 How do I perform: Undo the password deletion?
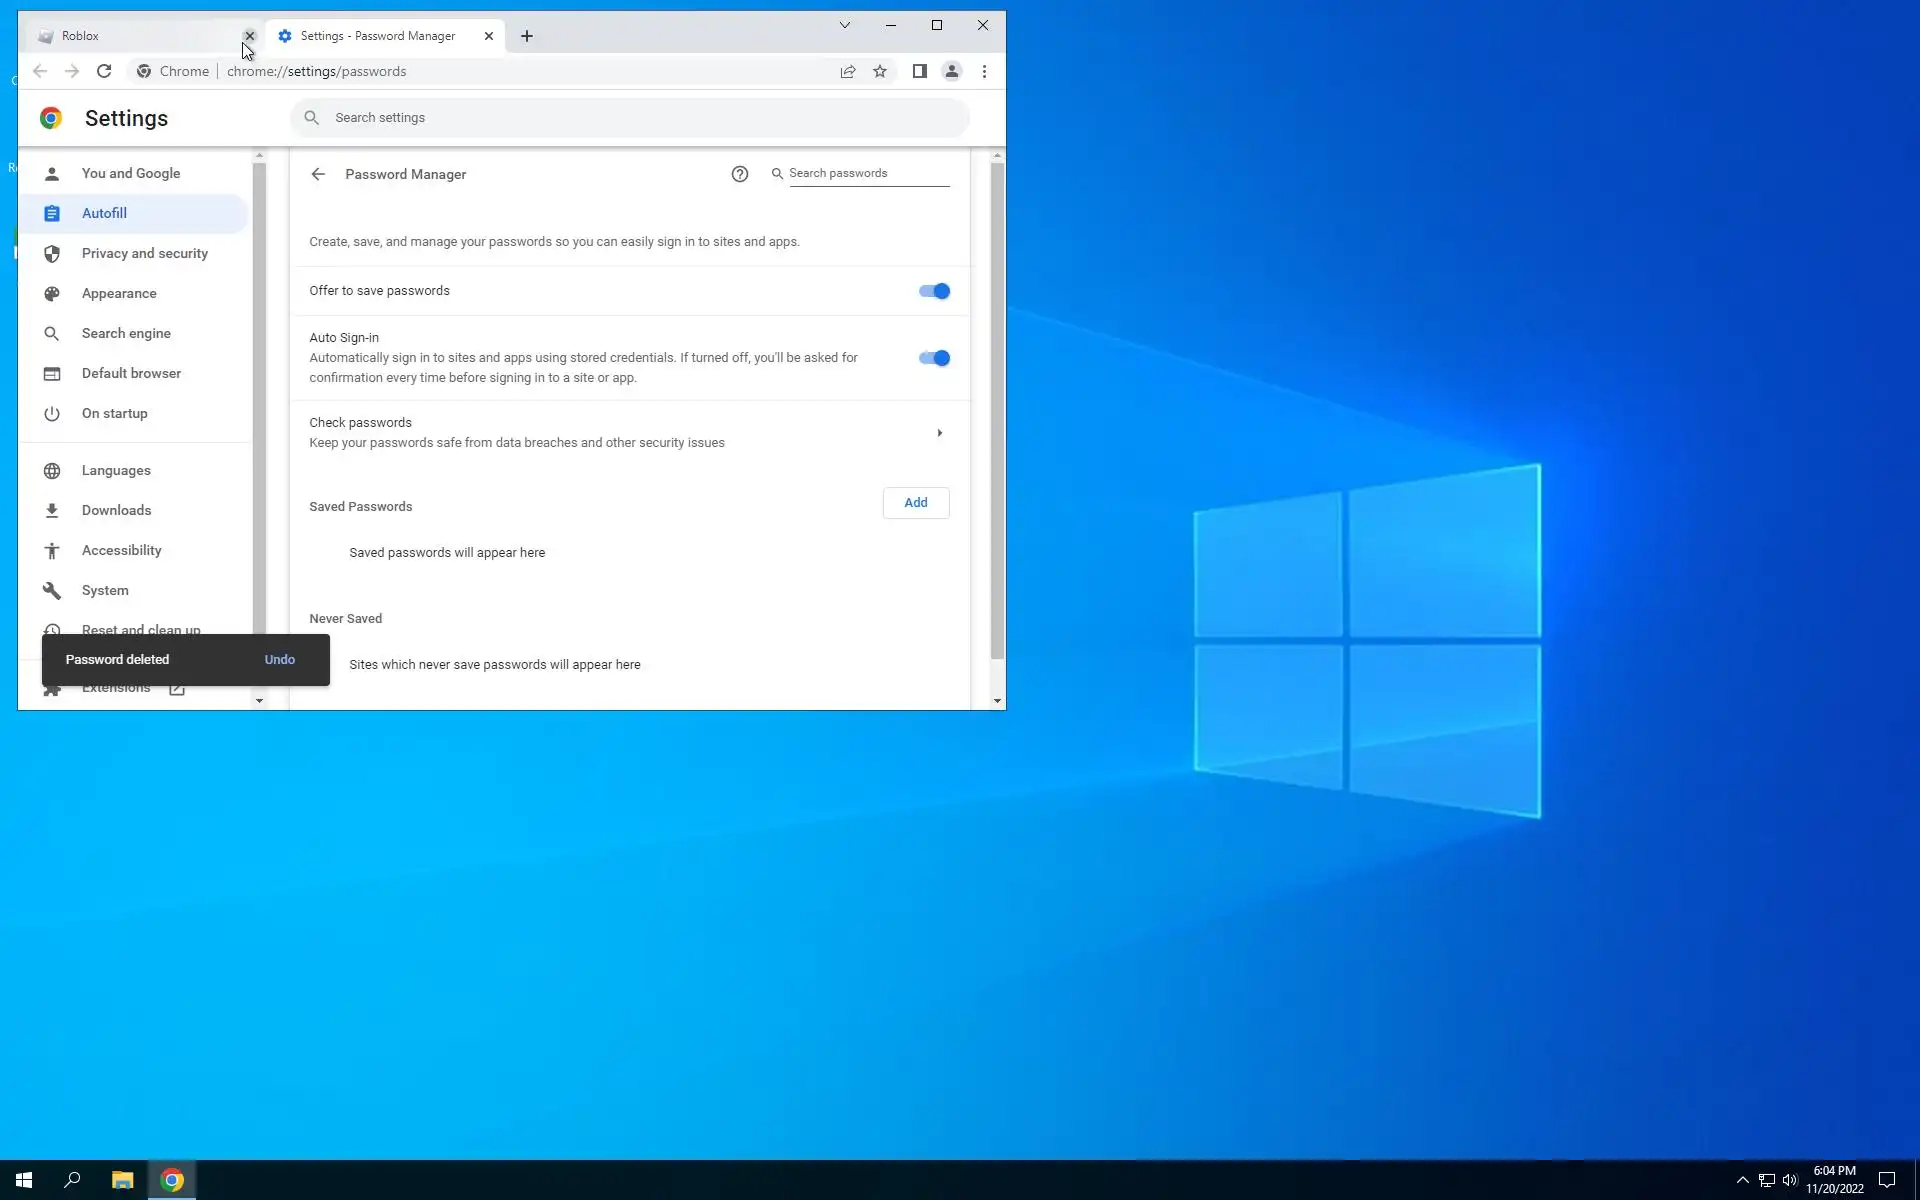[279, 660]
